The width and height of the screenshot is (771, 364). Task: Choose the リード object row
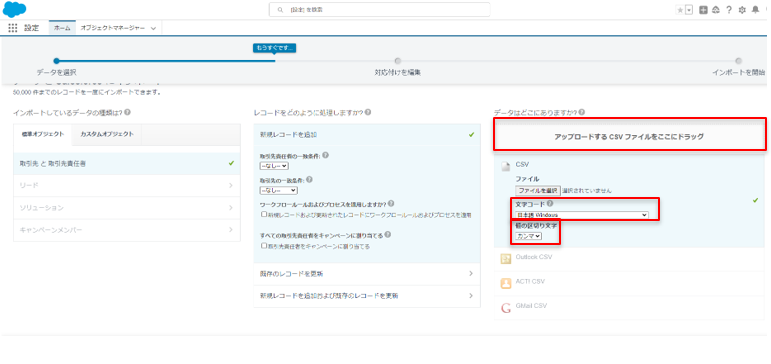127,185
